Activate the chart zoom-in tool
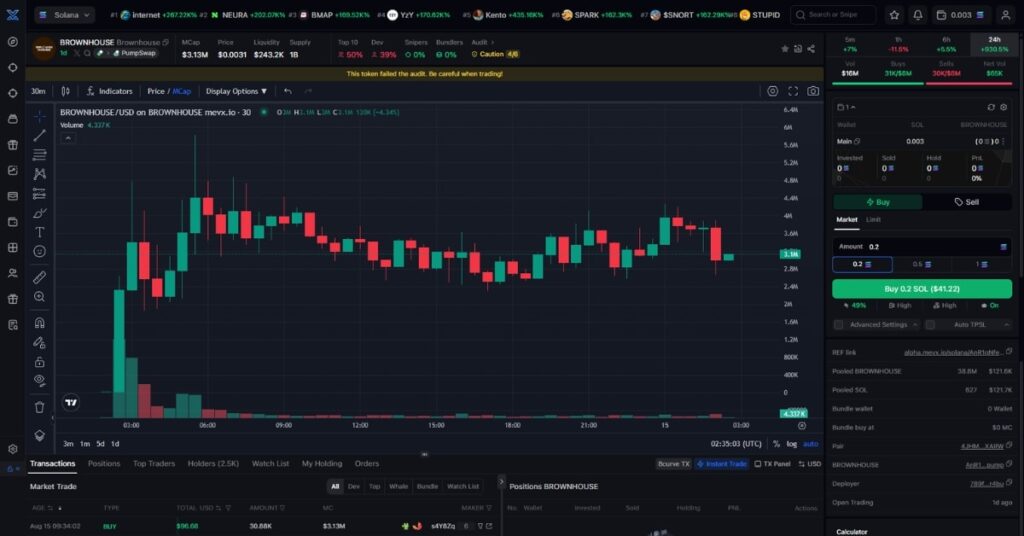 [40, 297]
